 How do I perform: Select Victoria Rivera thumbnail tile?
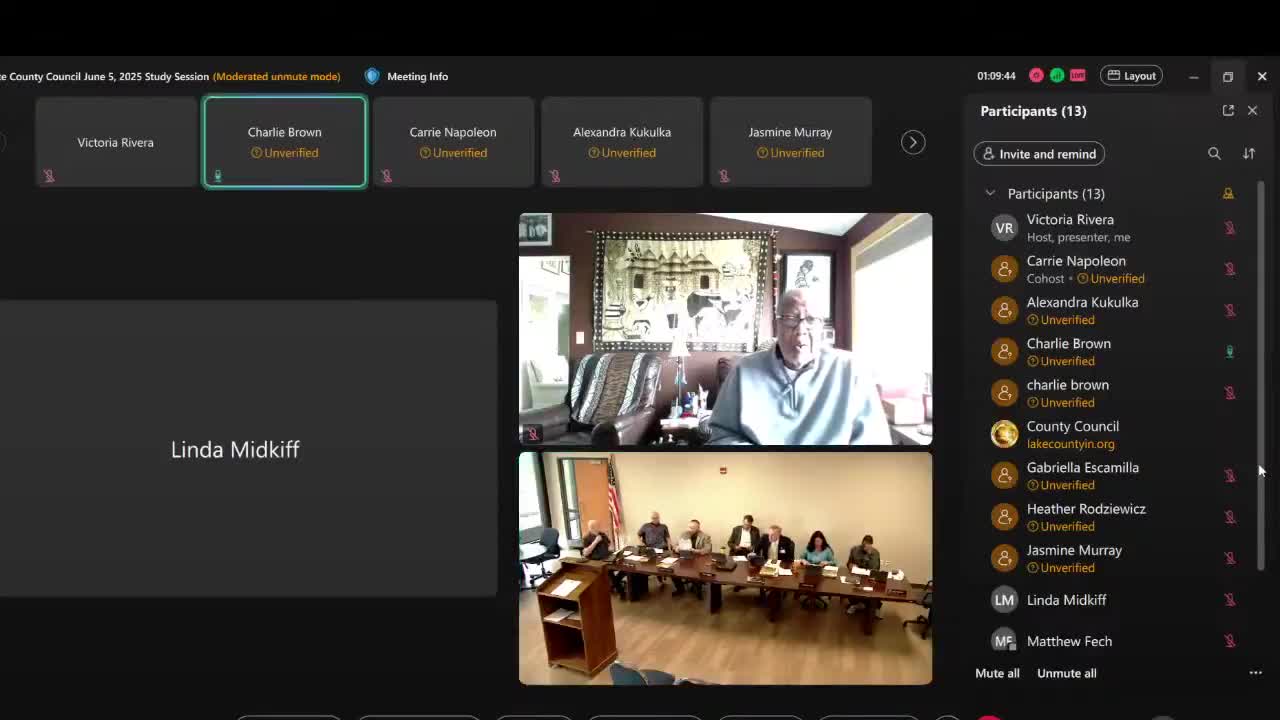[x=116, y=142]
